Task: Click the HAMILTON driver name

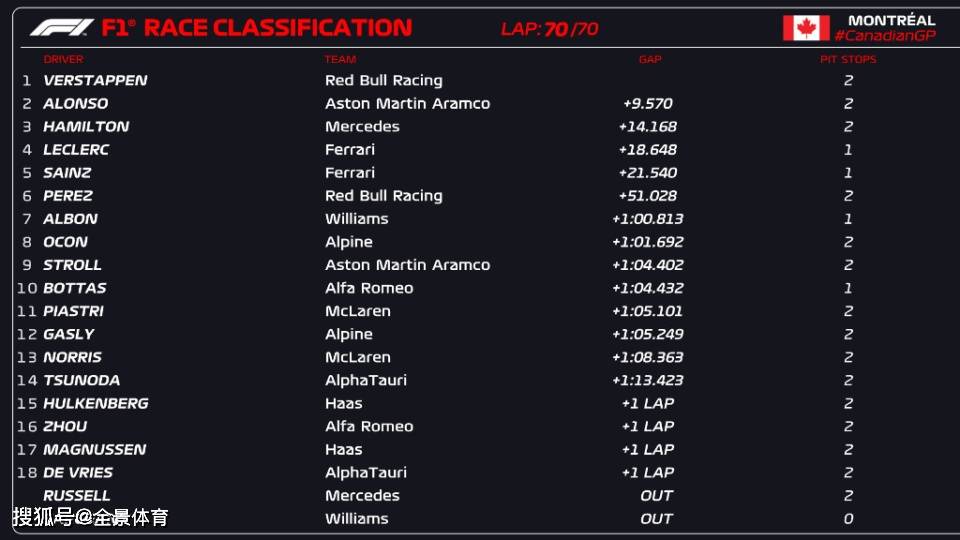Action: [86, 127]
